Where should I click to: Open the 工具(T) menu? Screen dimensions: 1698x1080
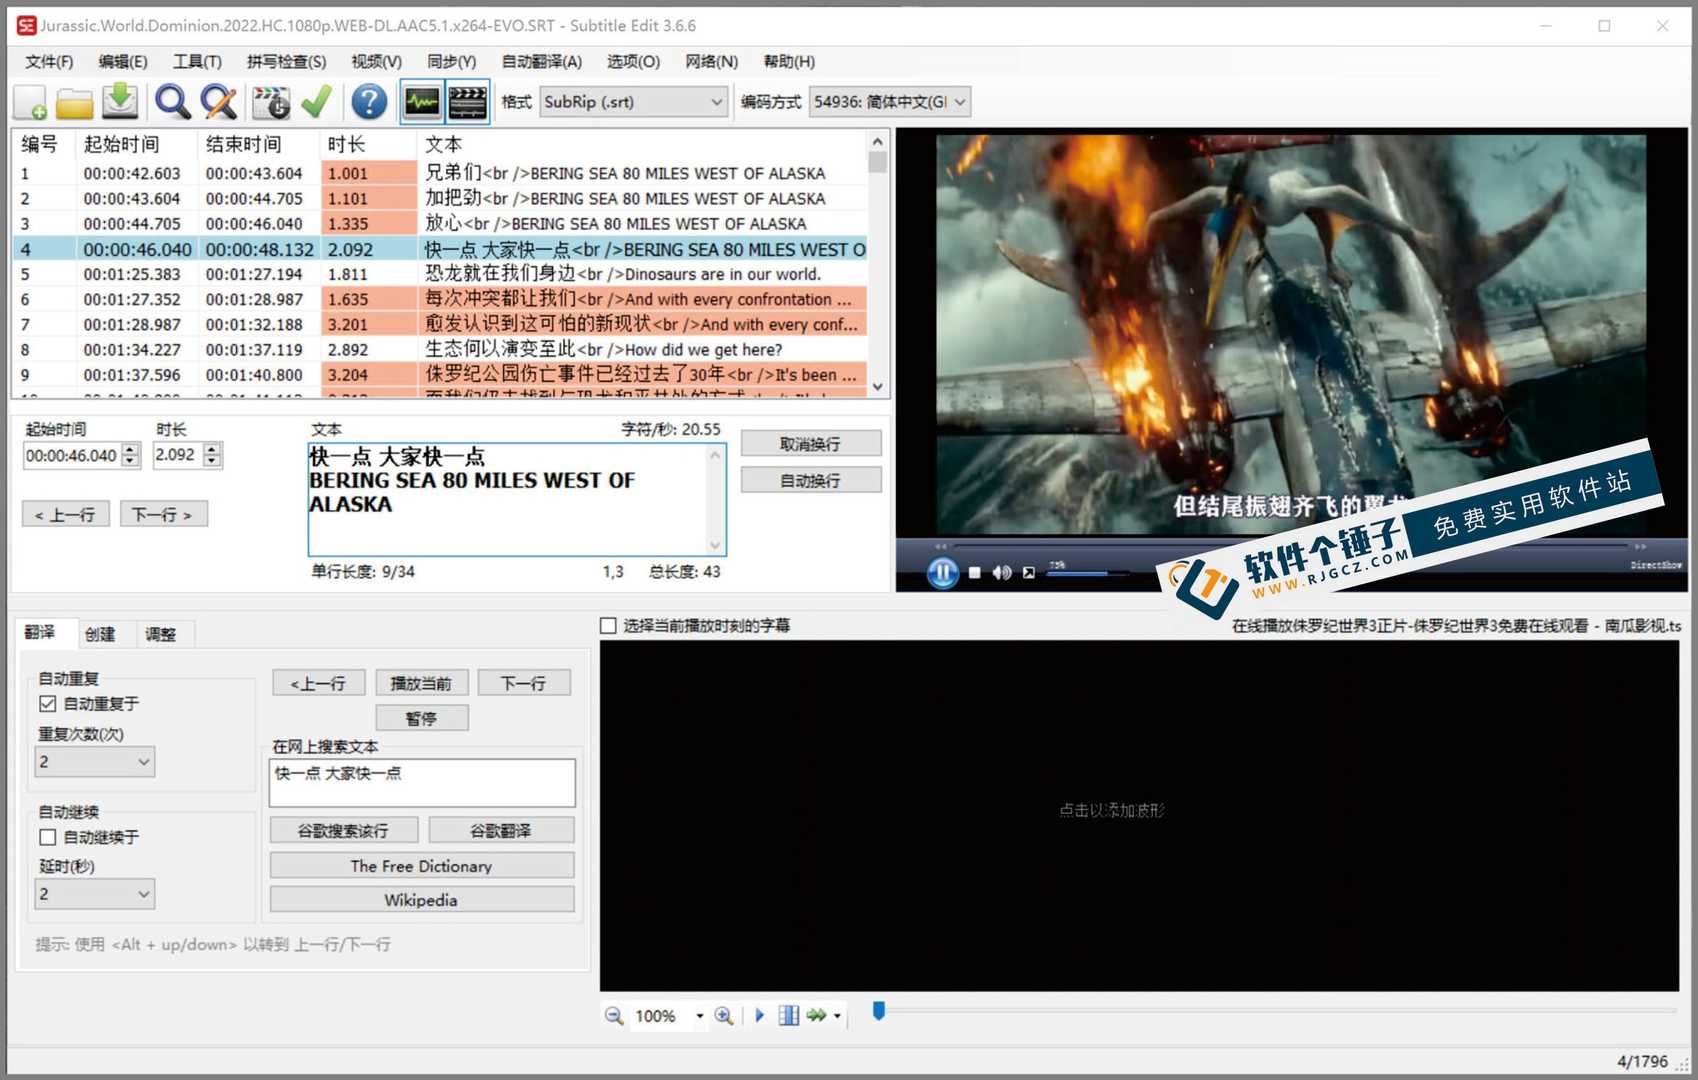click(x=197, y=62)
